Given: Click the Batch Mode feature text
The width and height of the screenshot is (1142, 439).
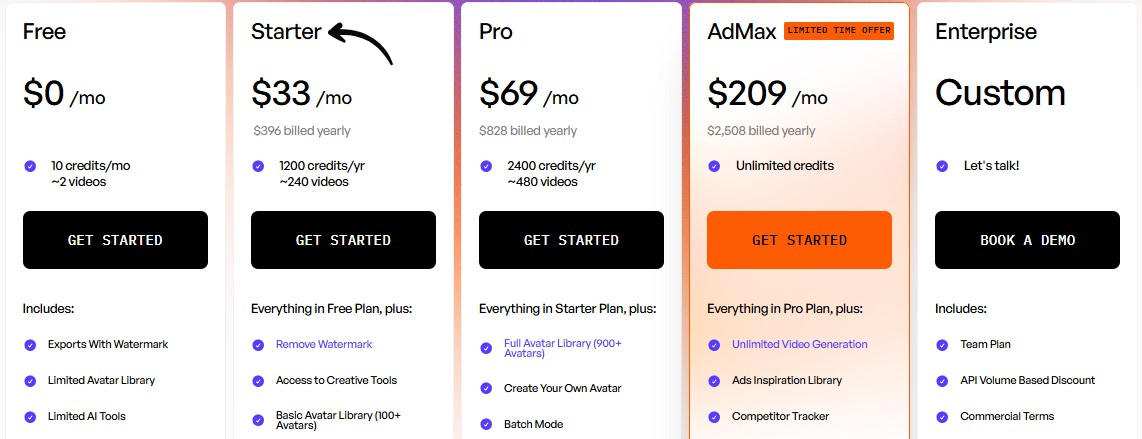Looking at the screenshot, I should point(532,424).
